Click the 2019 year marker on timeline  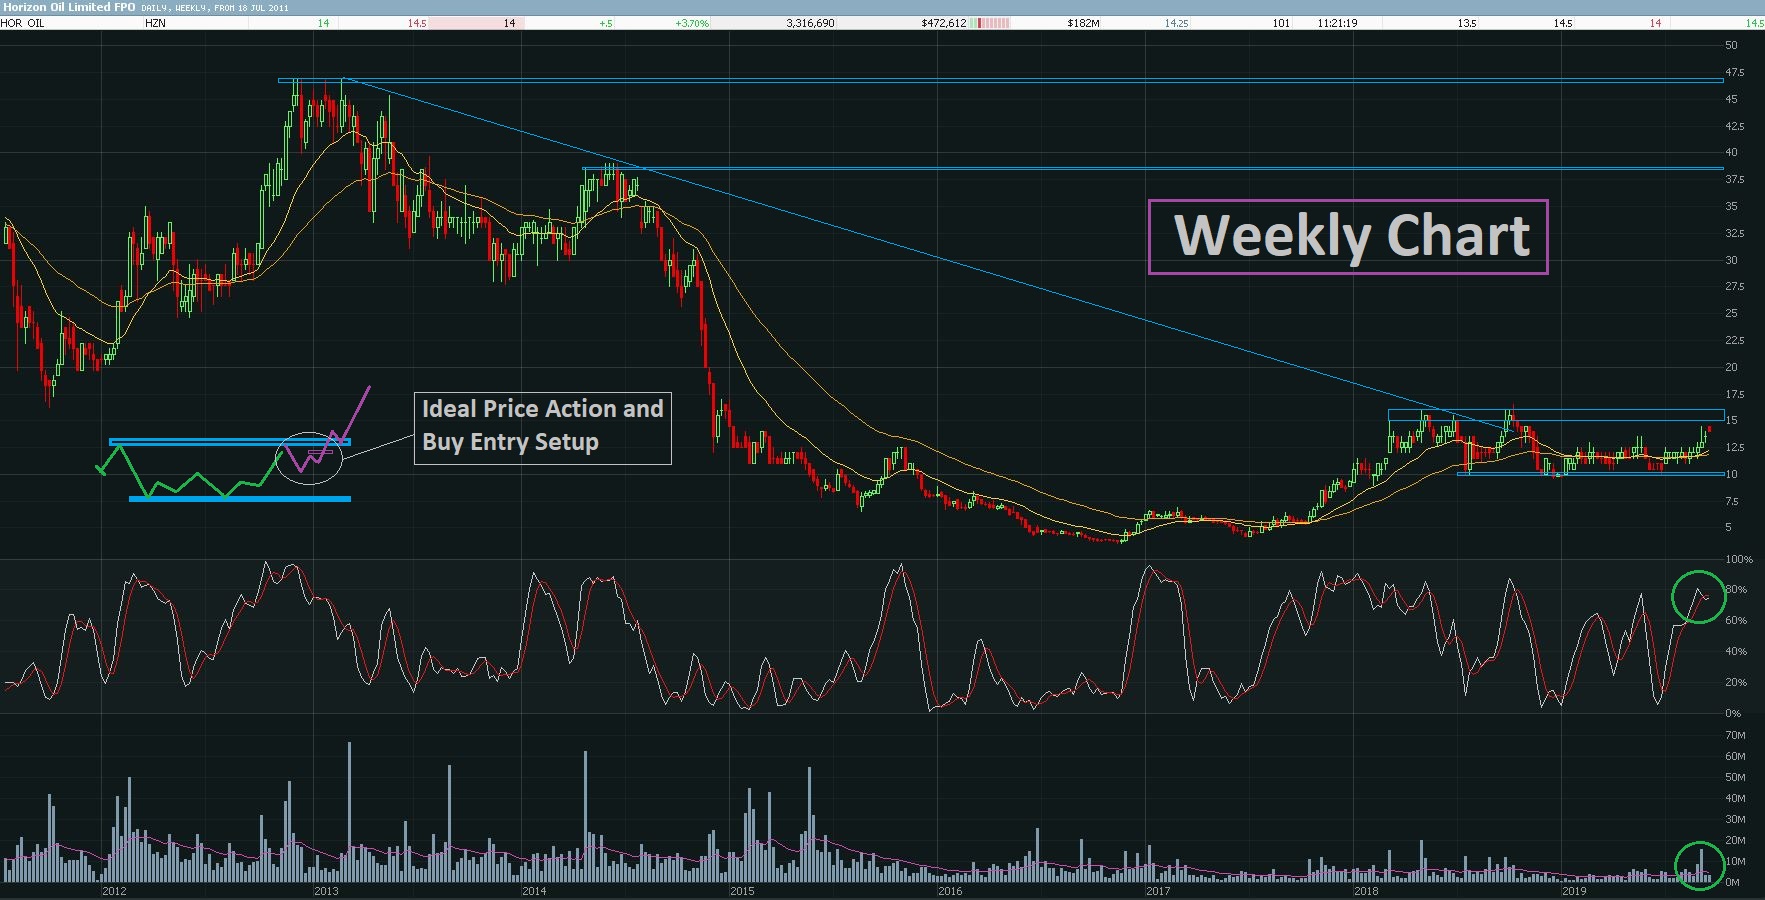pyautogui.click(x=1574, y=891)
